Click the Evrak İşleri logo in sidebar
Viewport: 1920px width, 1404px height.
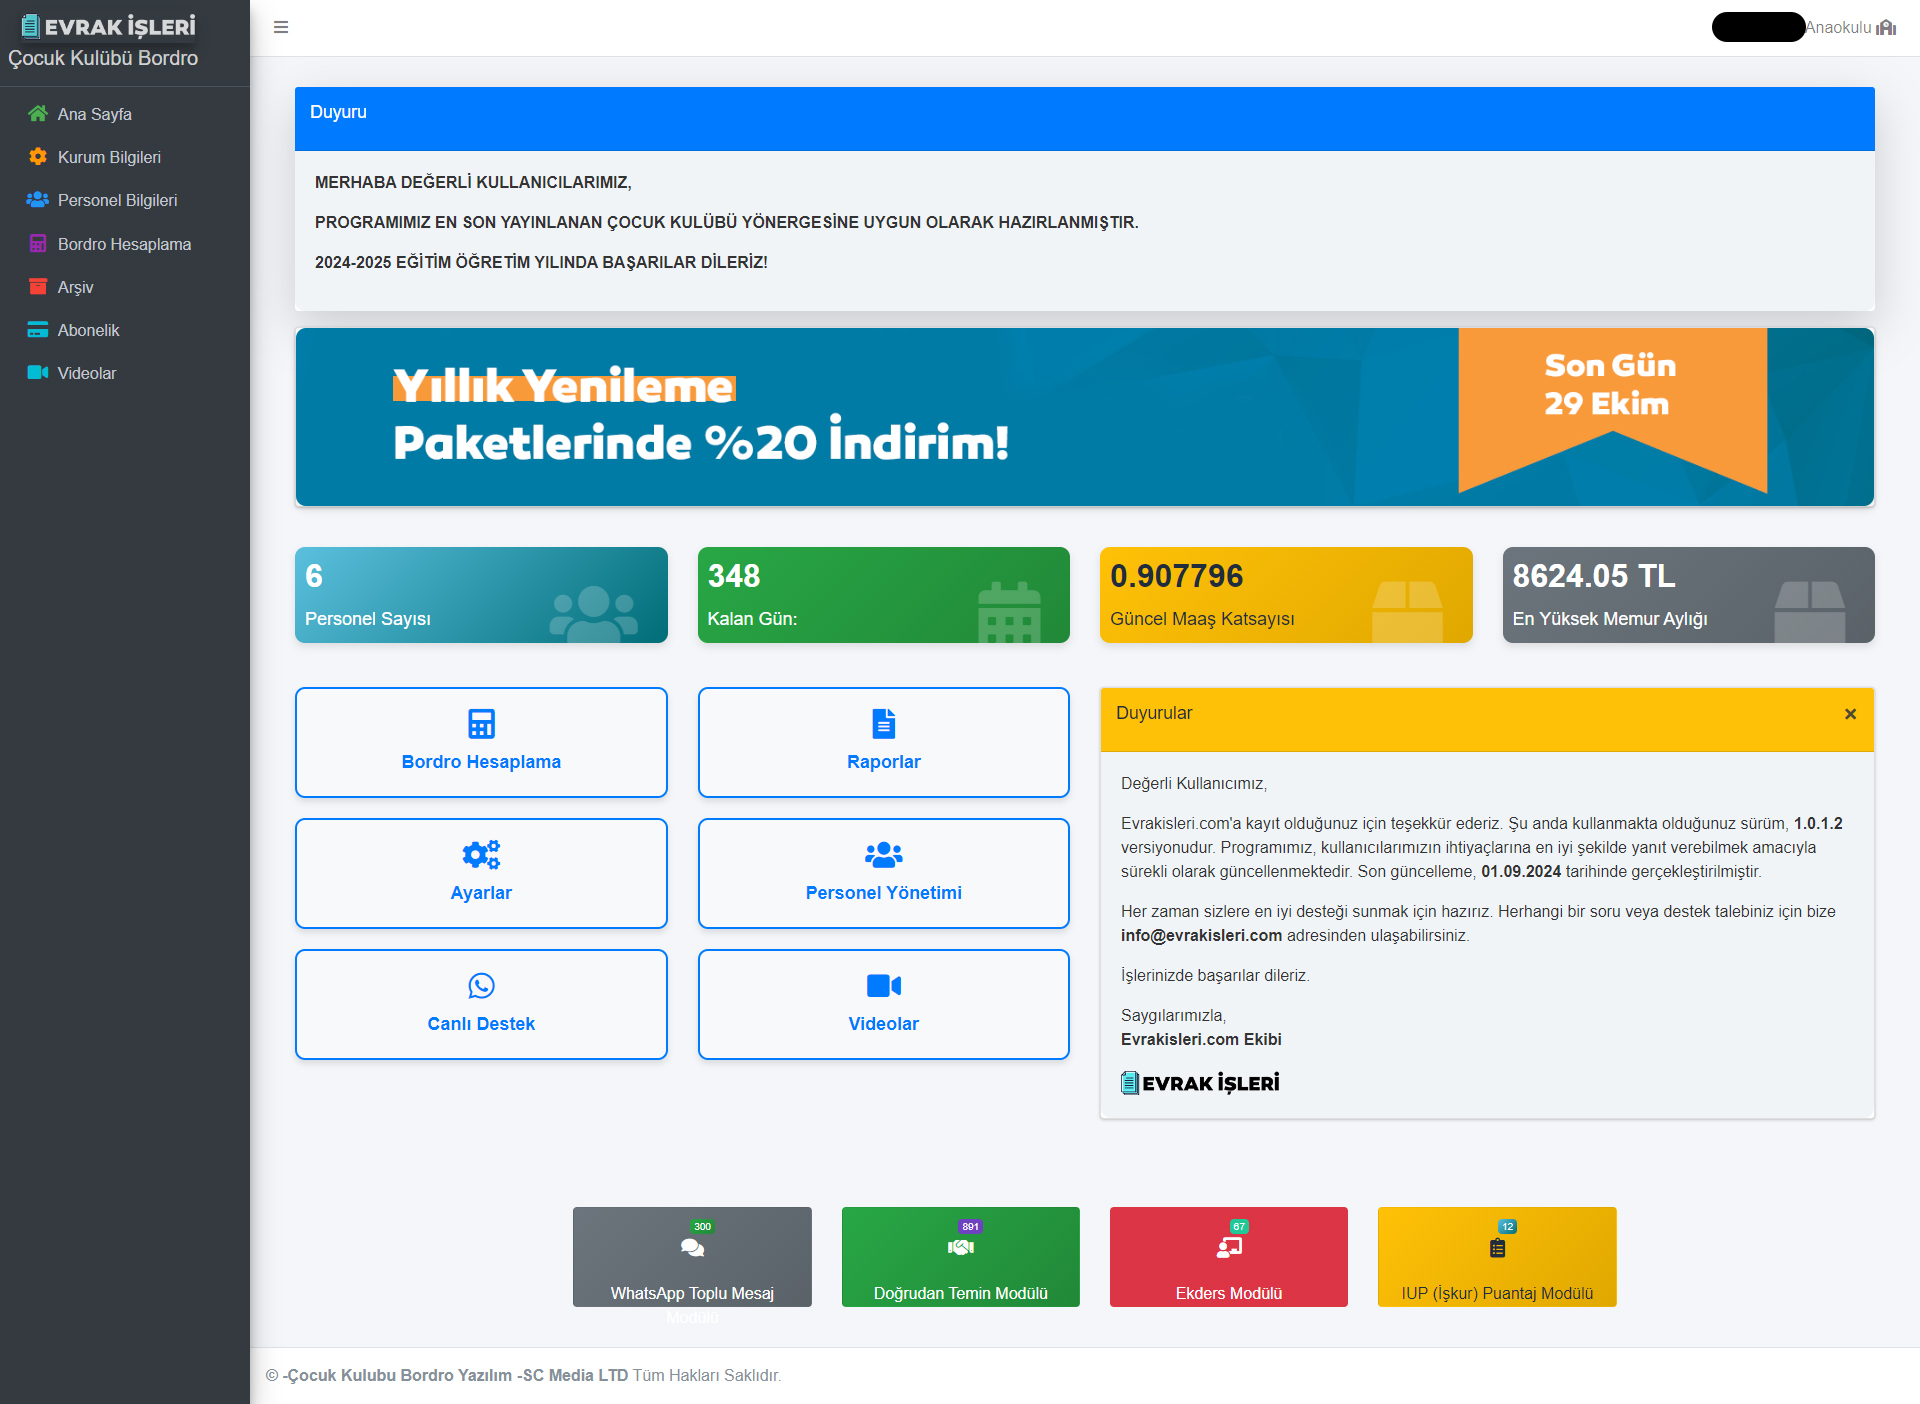tap(109, 26)
